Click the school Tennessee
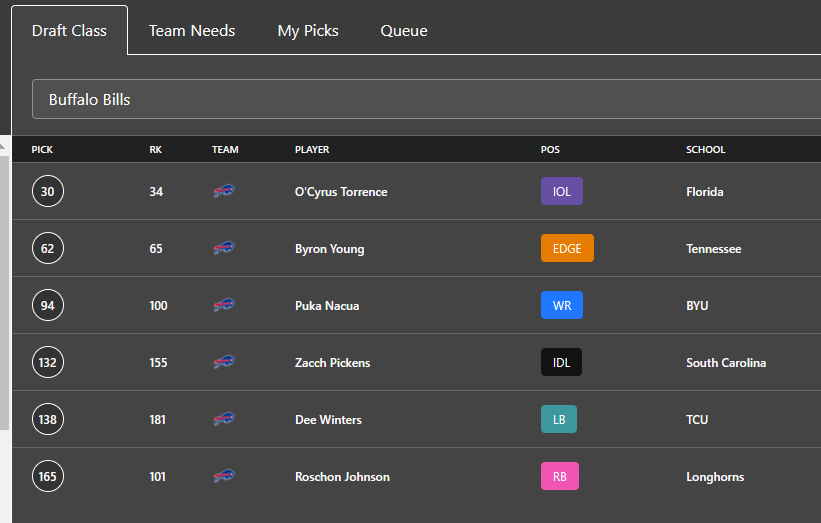 click(x=714, y=249)
